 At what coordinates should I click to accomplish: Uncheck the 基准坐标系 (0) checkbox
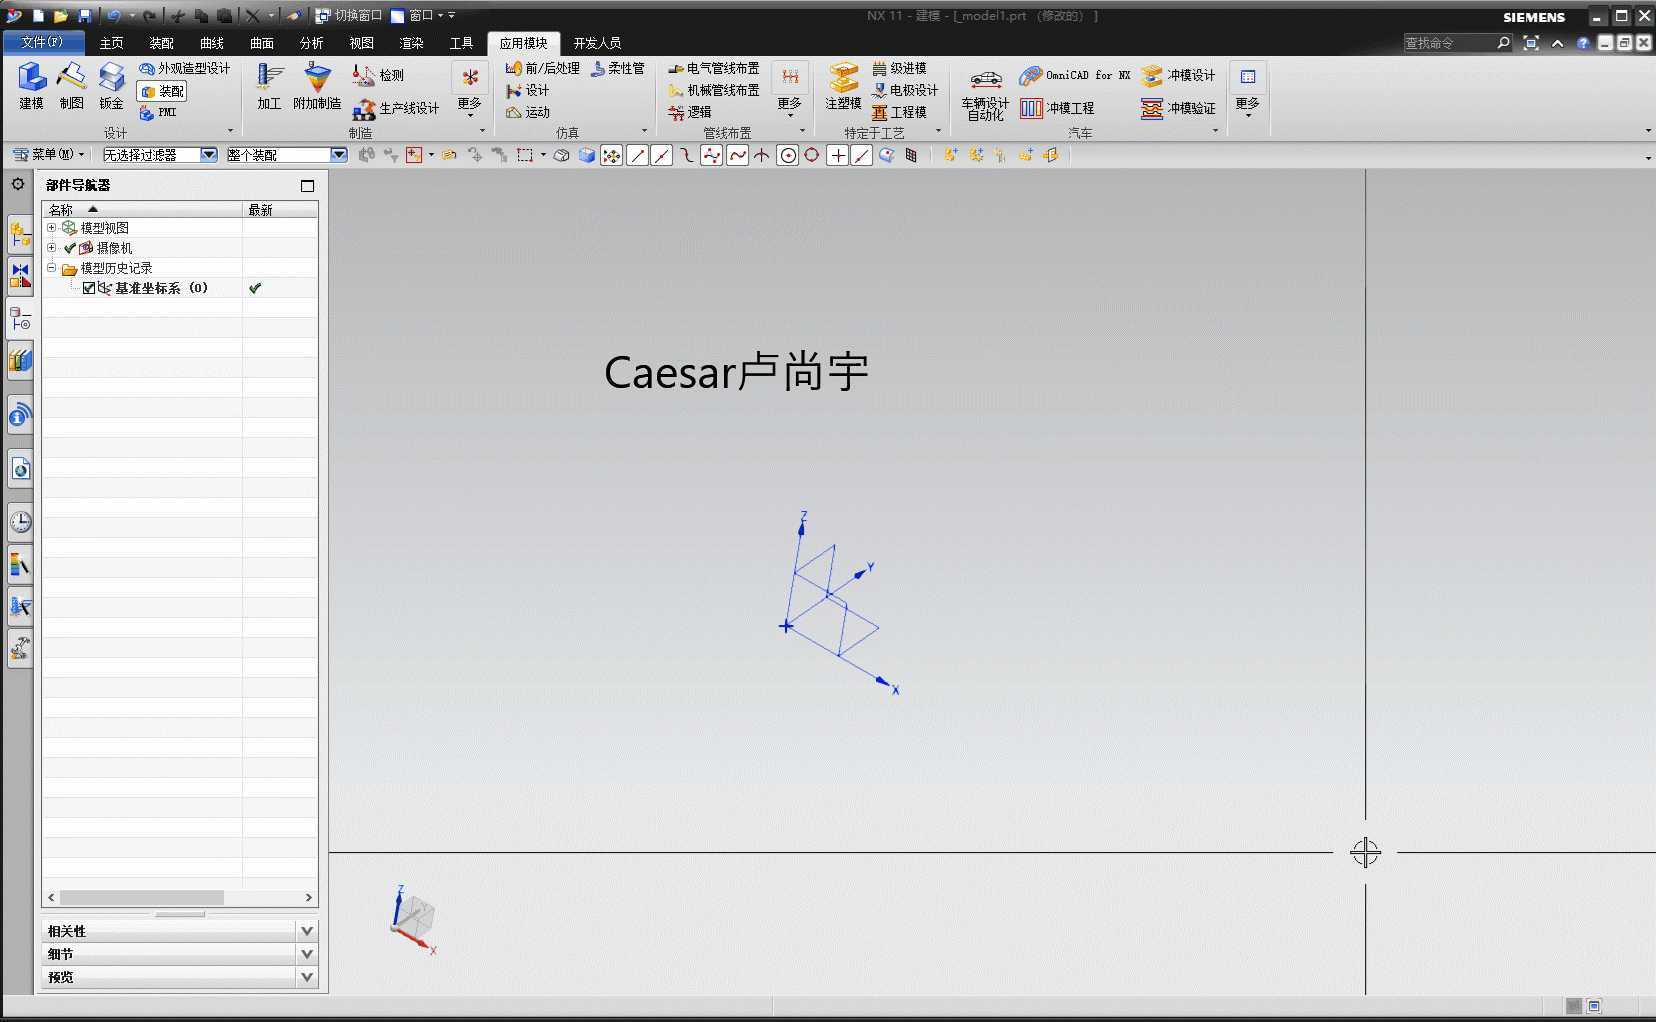click(89, 288)
